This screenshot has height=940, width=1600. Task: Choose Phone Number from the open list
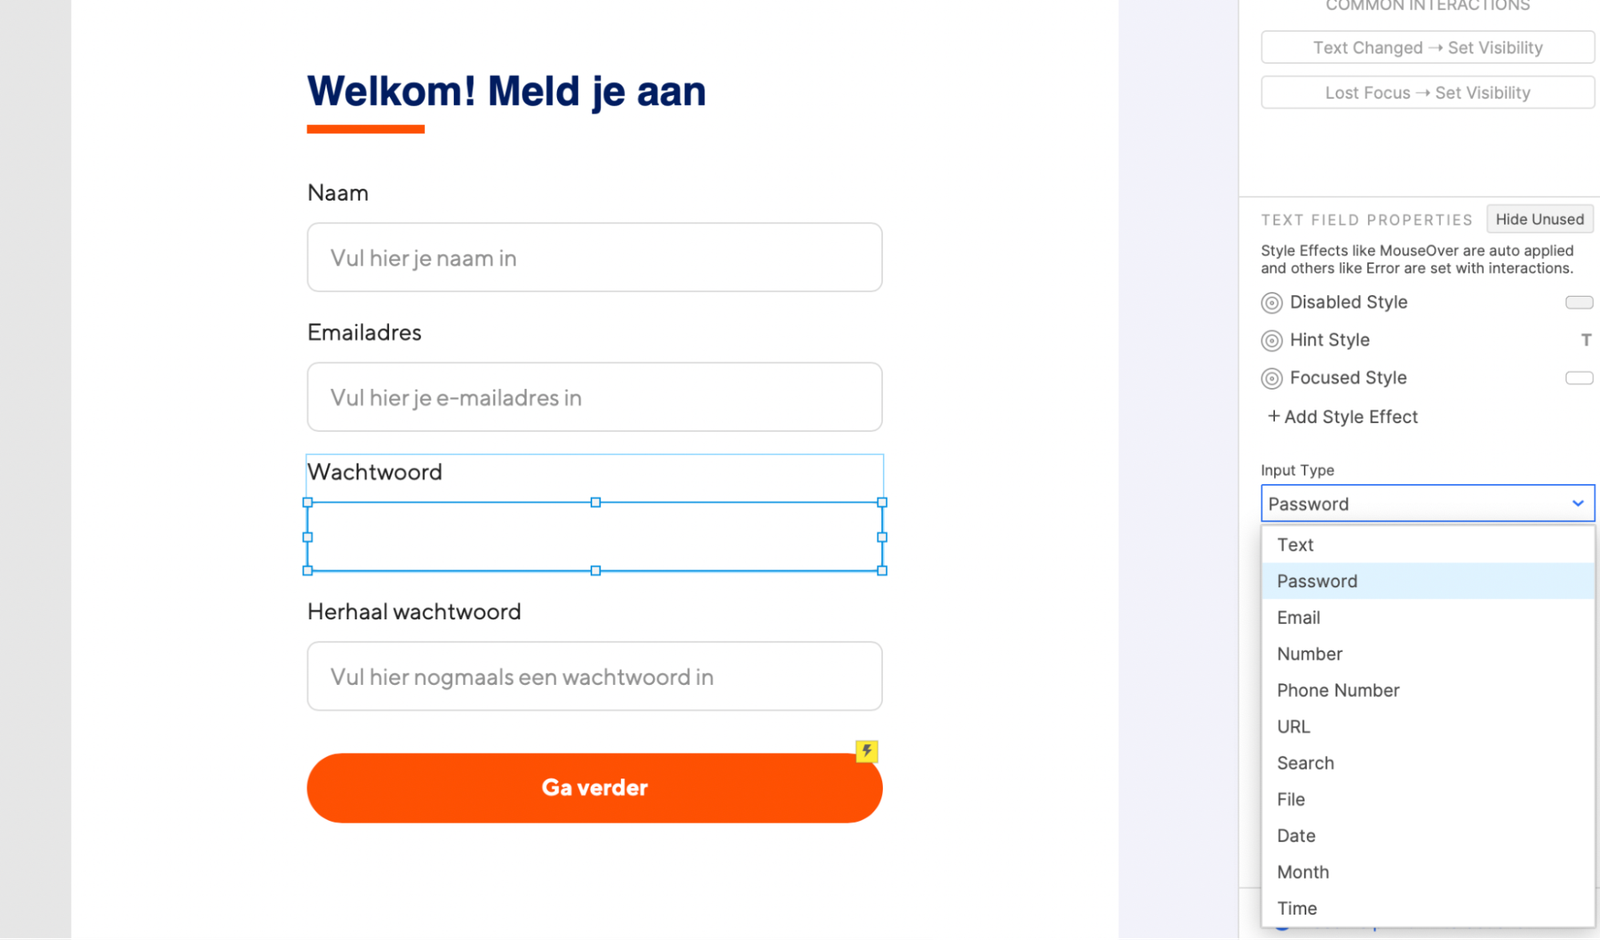[1337, 690]
